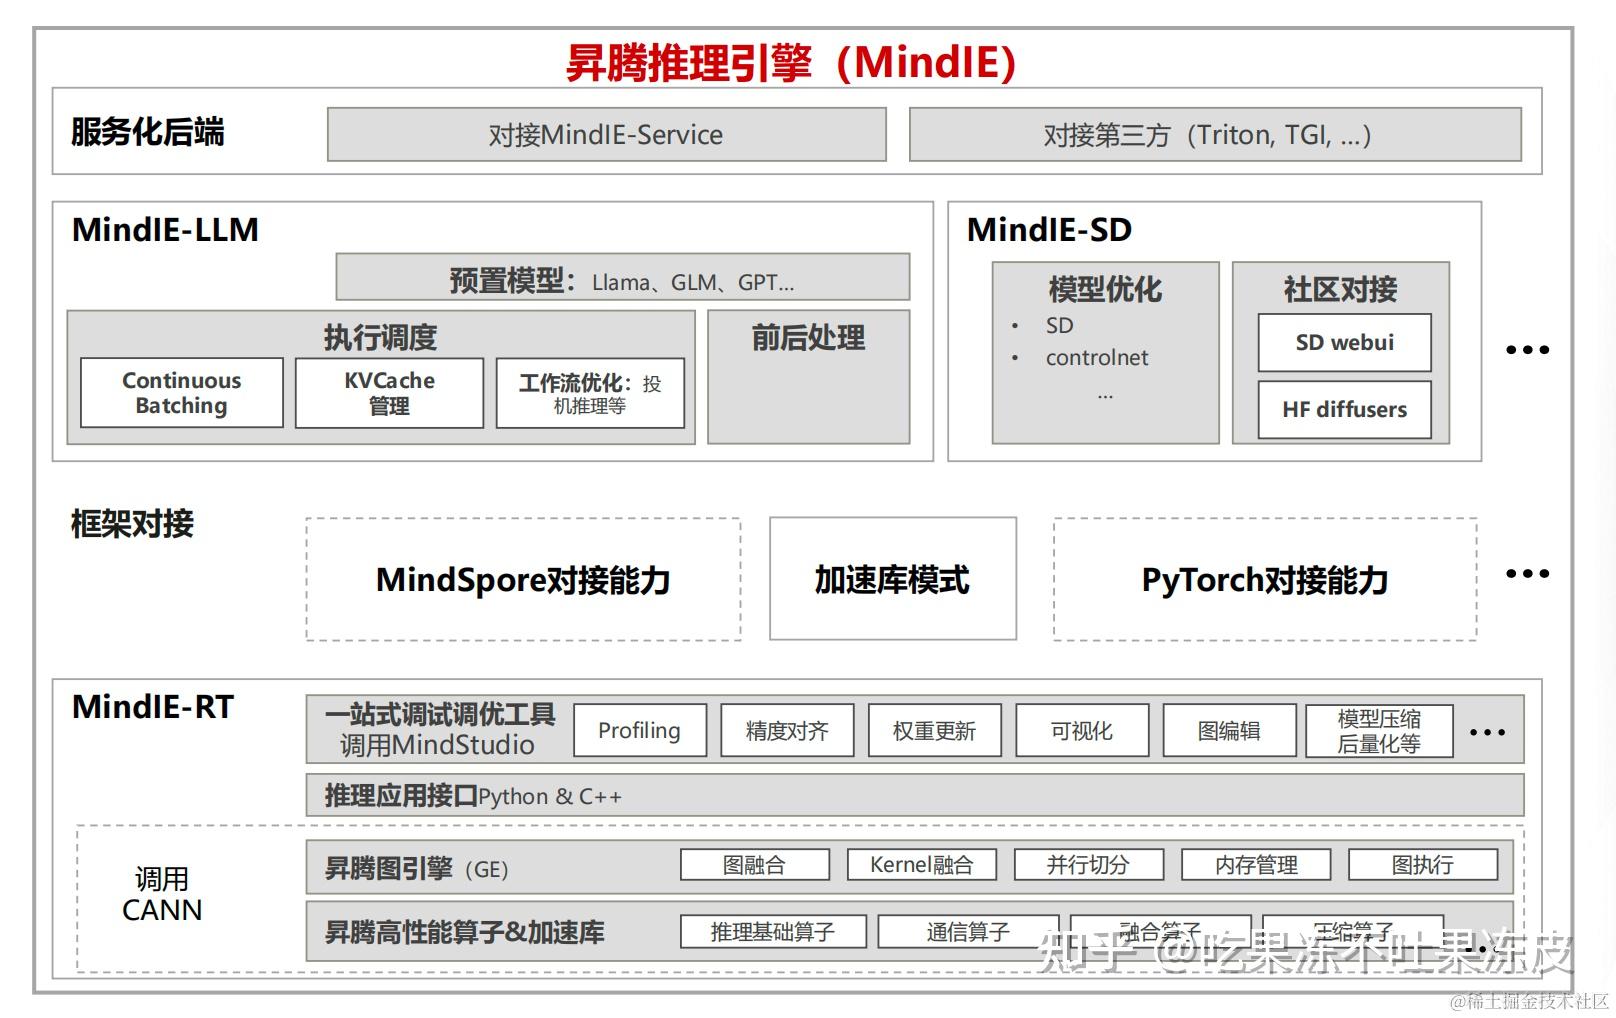Open the Profiling tool block

[639, 730]
